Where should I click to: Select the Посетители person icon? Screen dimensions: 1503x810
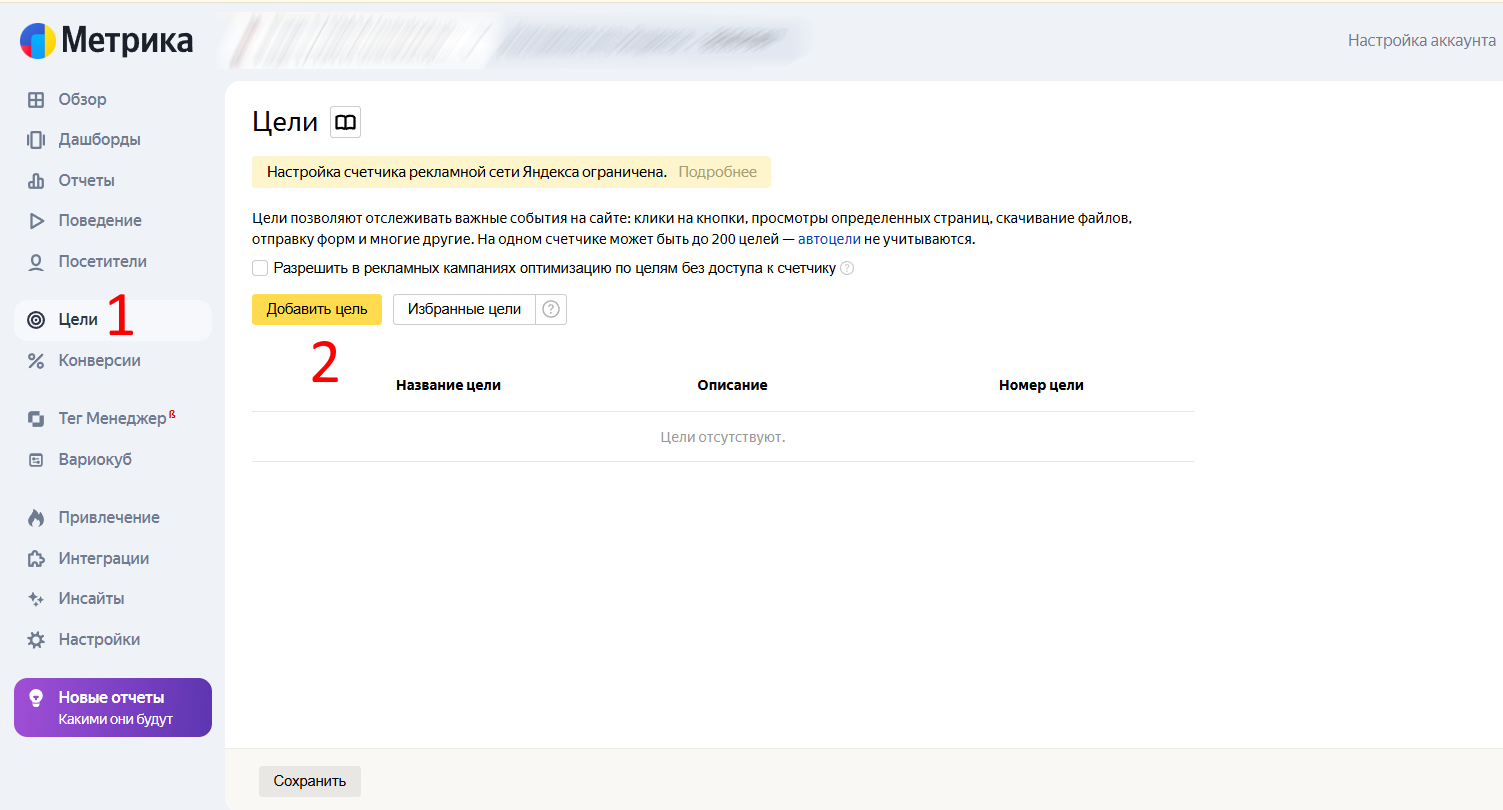[x=36, y=262]
